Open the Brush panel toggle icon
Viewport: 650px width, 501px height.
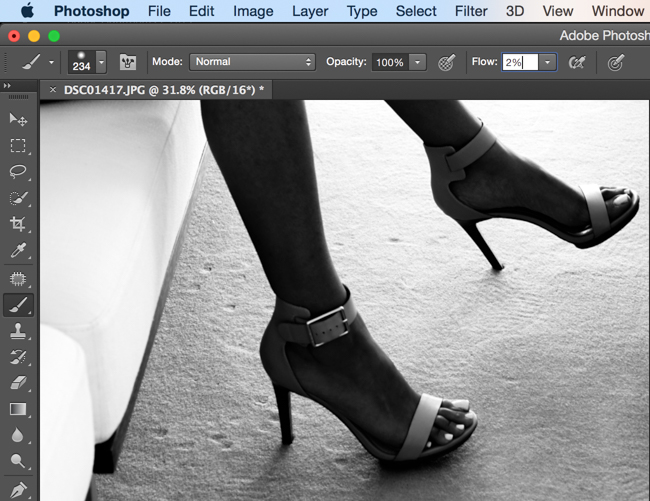click(128, 63)
